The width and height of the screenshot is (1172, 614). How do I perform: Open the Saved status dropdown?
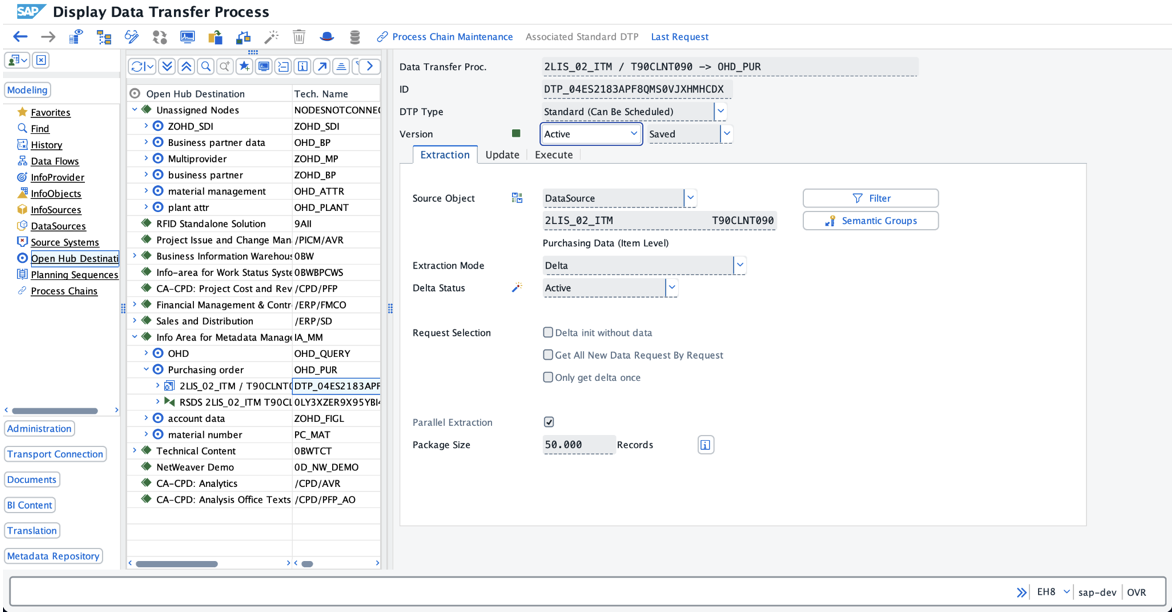click(727, 134)
